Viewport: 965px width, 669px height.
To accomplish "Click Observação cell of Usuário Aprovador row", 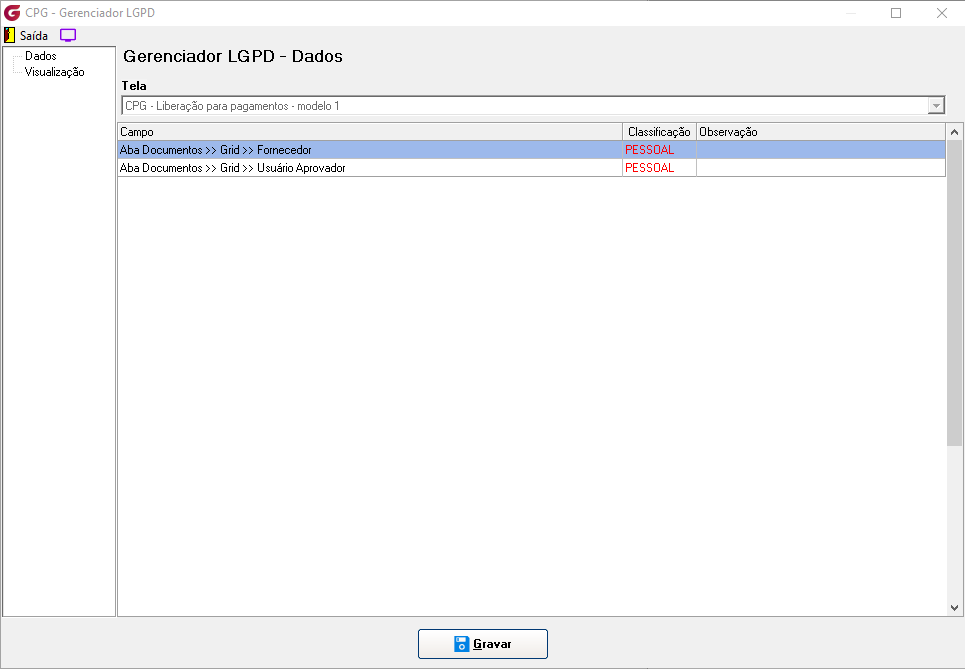I will (x=820, y=167).
